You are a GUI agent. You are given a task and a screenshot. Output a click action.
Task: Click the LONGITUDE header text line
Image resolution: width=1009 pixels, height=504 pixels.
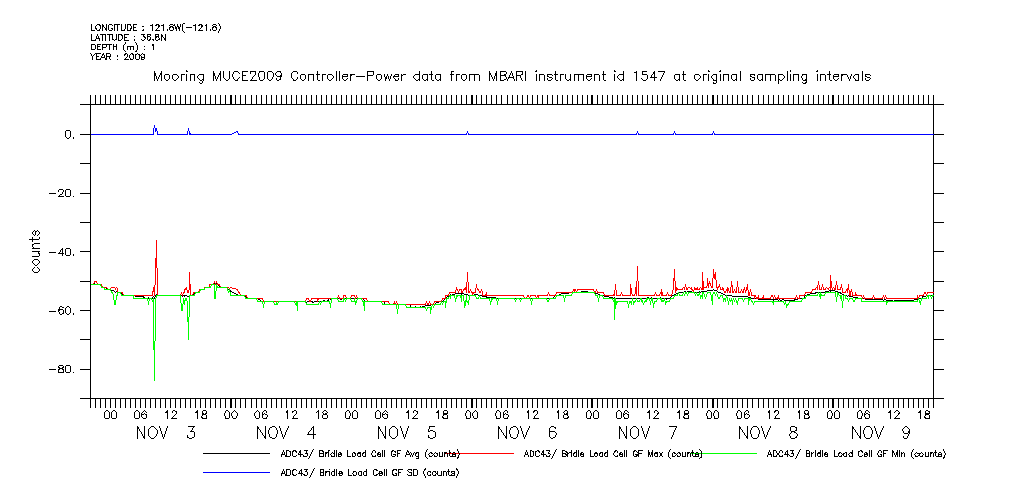pos(155,27)
